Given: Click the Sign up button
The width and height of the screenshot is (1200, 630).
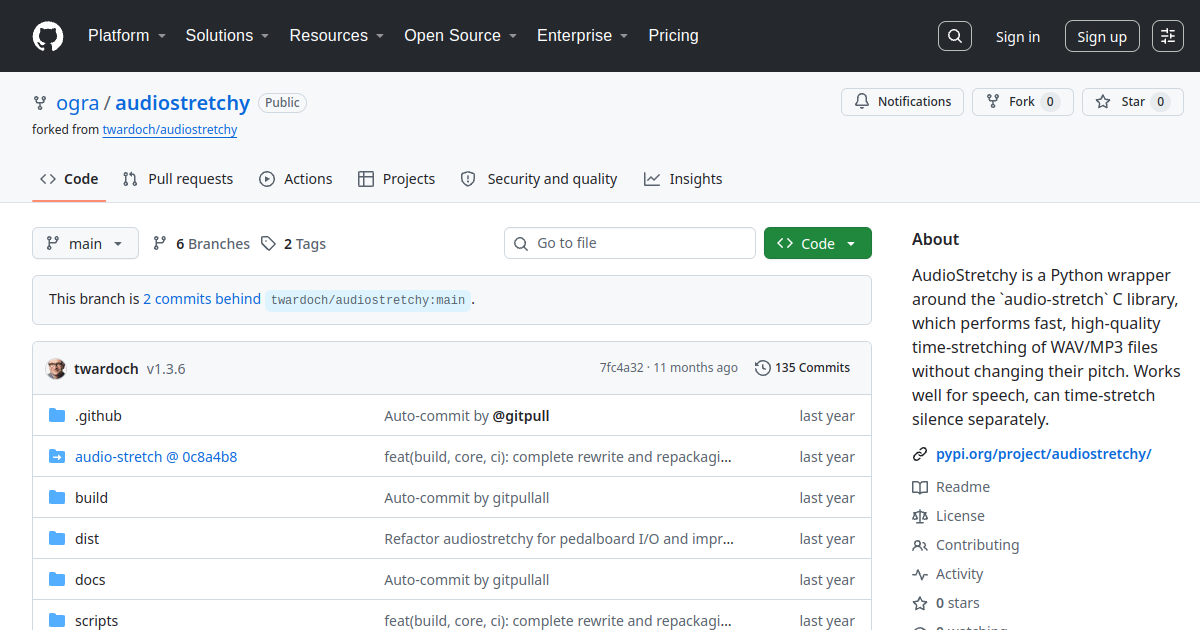Looking at the screenshot, I should [1102, 37].
